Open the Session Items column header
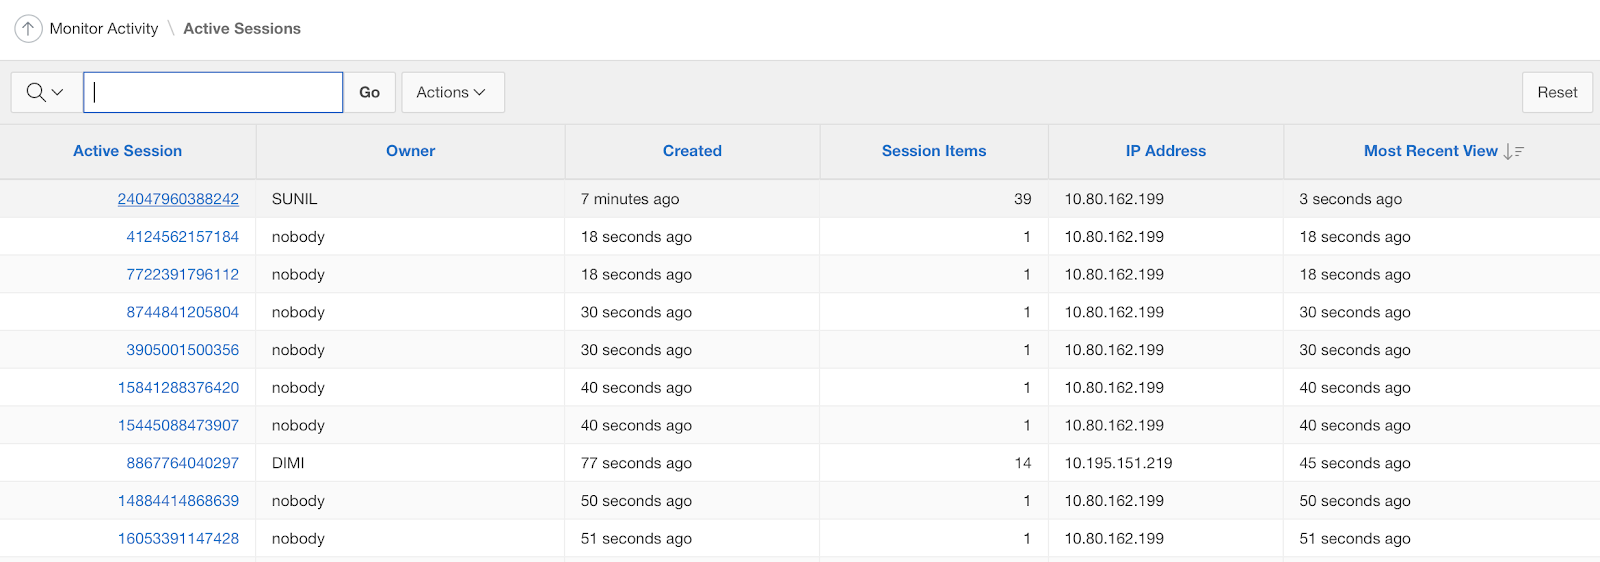 934,151
